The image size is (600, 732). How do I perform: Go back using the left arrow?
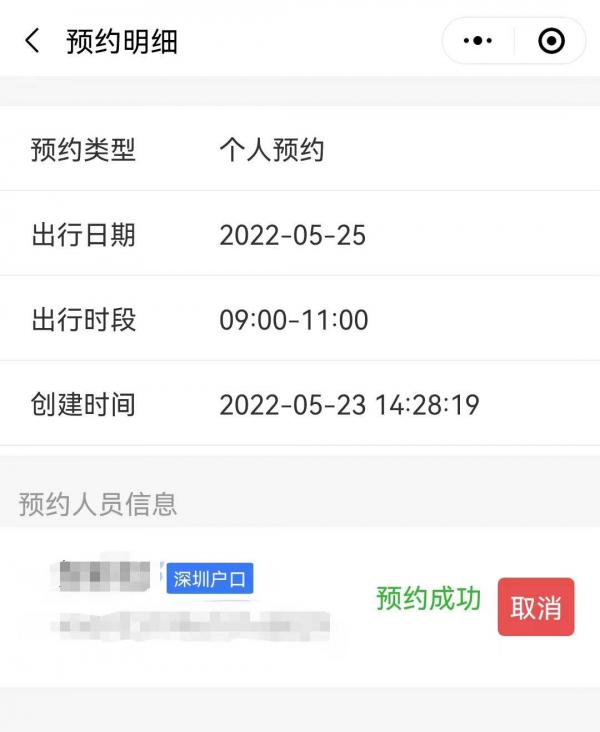coord(32,41)
